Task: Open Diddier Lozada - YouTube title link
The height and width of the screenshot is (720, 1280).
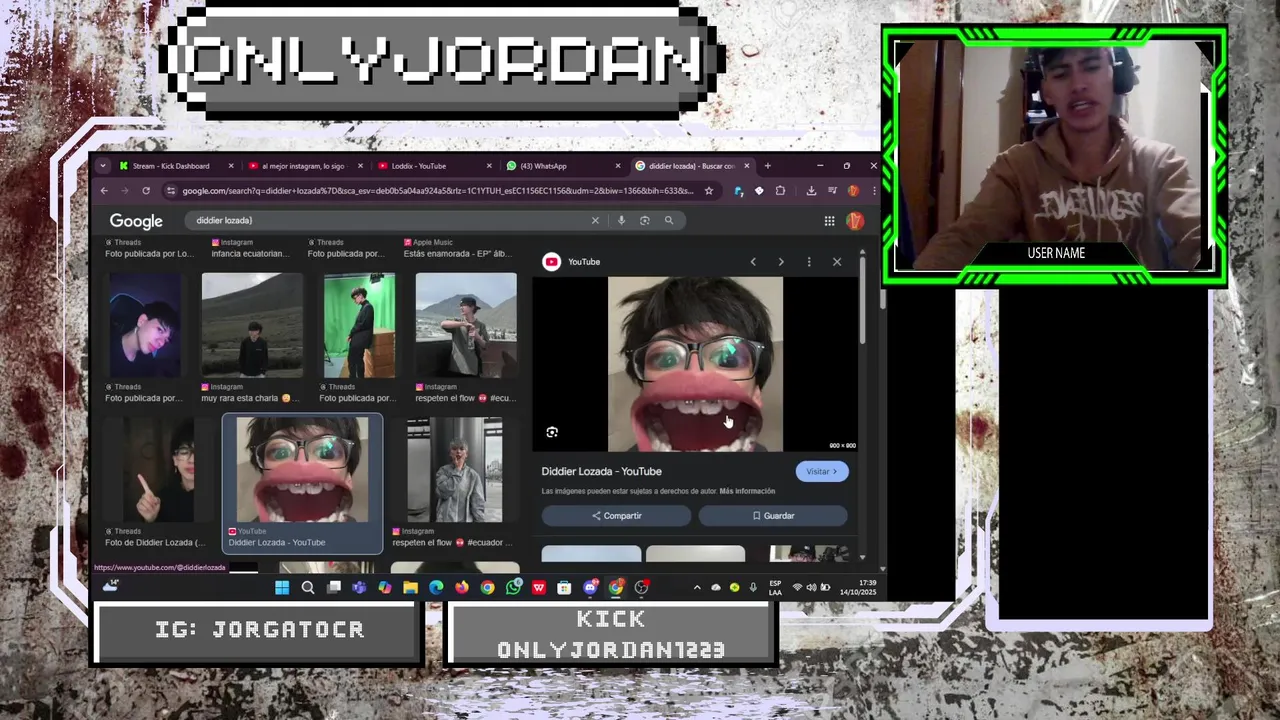Action: coord(601,471)
